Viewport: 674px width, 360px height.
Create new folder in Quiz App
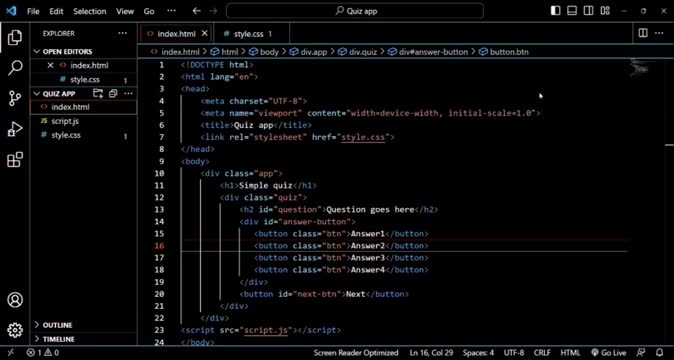(x=98, y=93)
